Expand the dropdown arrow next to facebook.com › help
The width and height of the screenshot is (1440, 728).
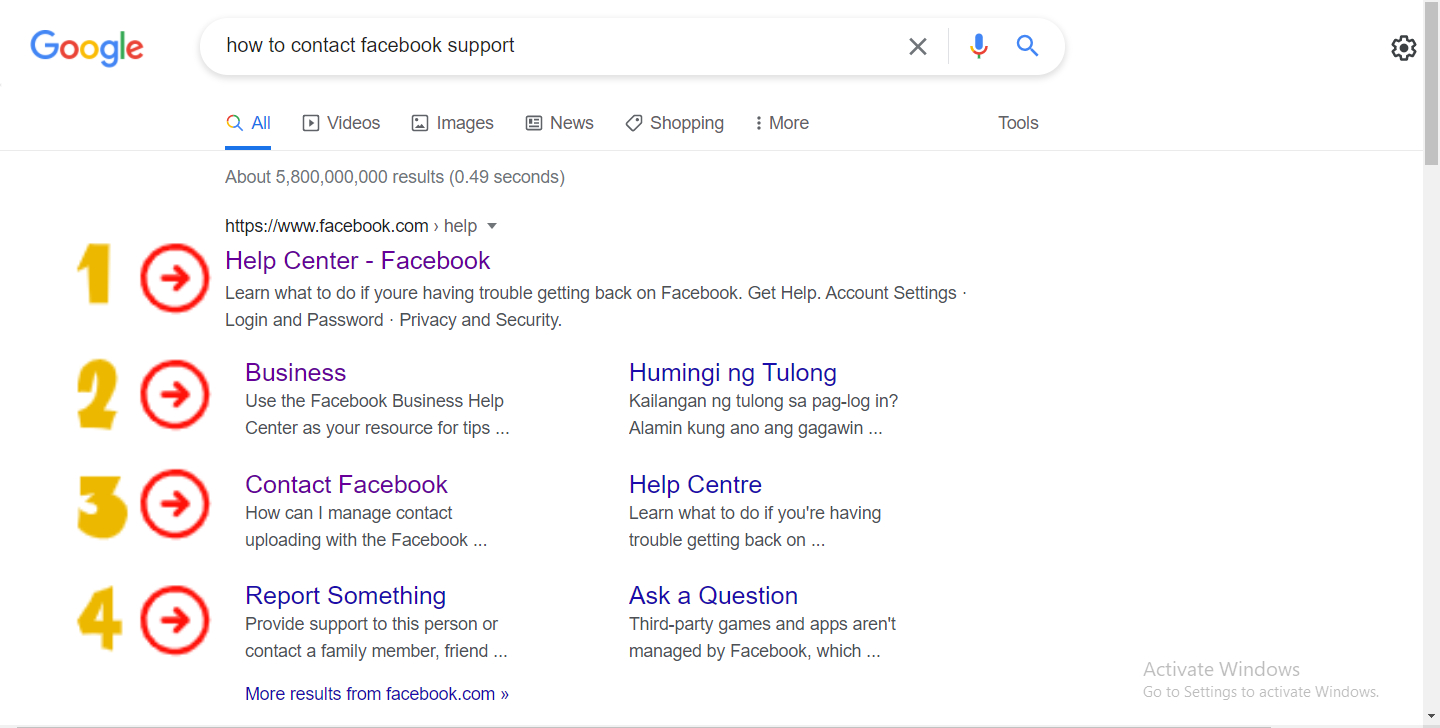[x=491, y=226]
